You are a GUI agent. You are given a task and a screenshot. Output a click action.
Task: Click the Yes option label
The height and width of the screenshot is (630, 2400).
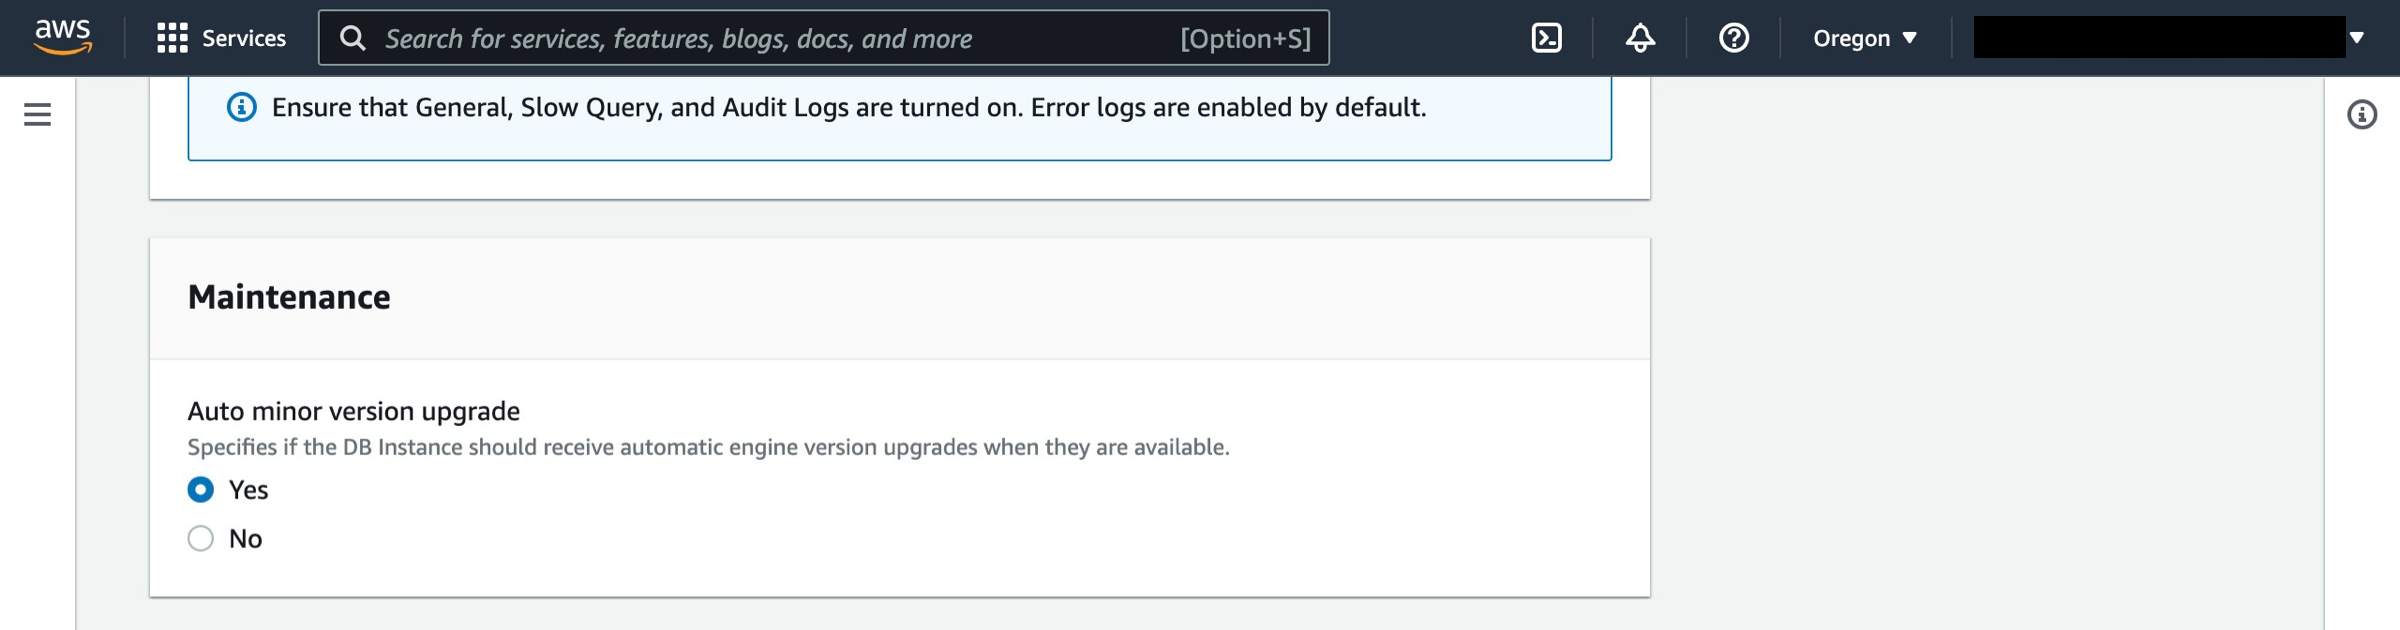coord(248,490)
